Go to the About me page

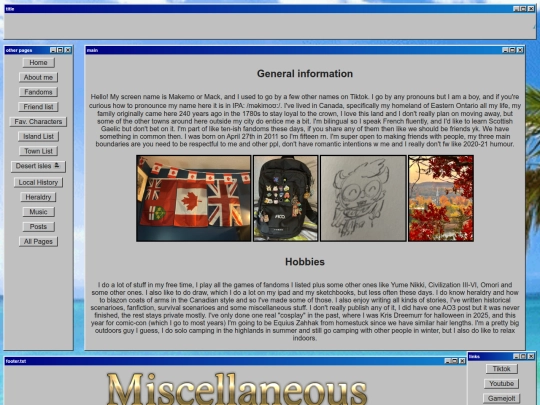[38, 77]
